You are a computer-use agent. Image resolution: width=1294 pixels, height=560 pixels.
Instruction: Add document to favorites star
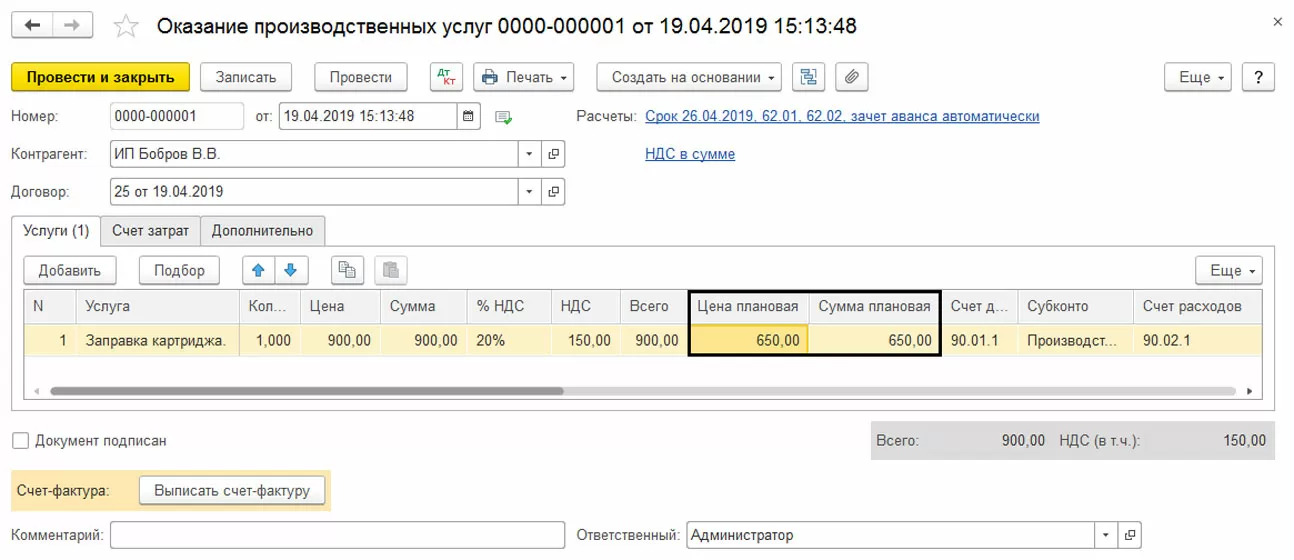[x=127, y=26]
